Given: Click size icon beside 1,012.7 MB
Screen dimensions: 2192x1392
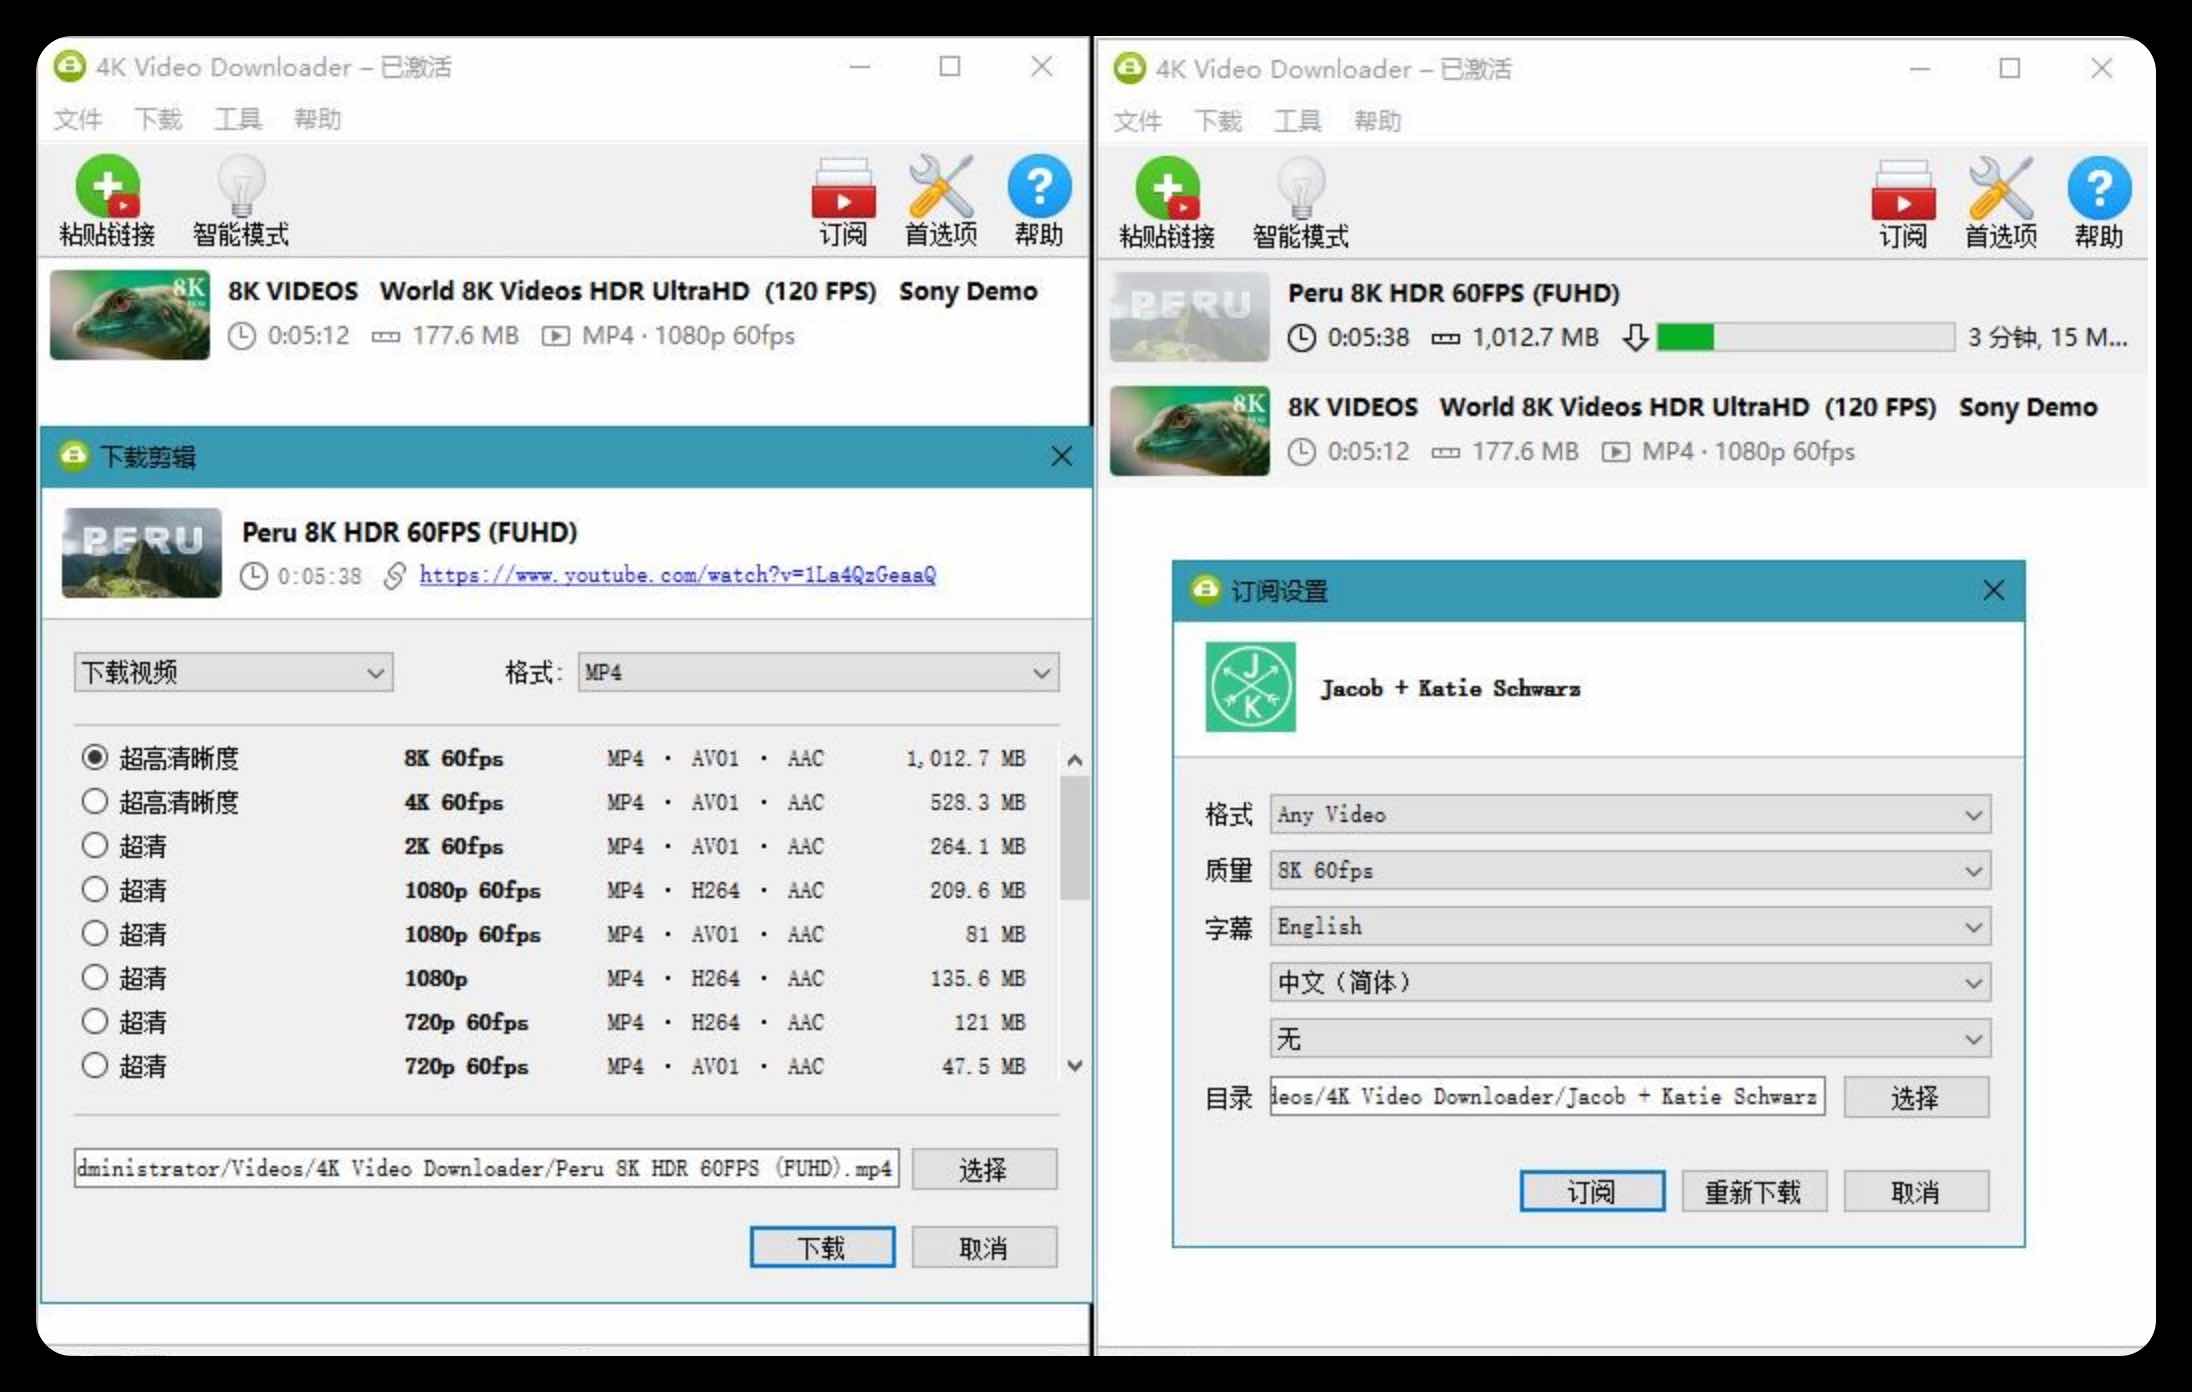Looking at the screenshot, I should [x=1445, y=338].
